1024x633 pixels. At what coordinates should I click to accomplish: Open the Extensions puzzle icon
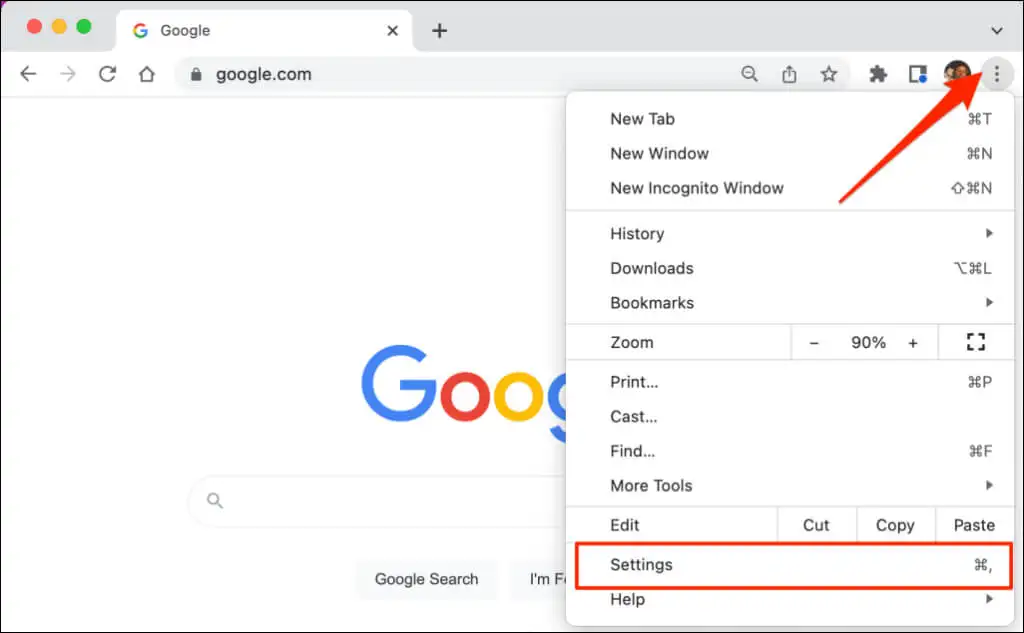[x=878, y=74]
